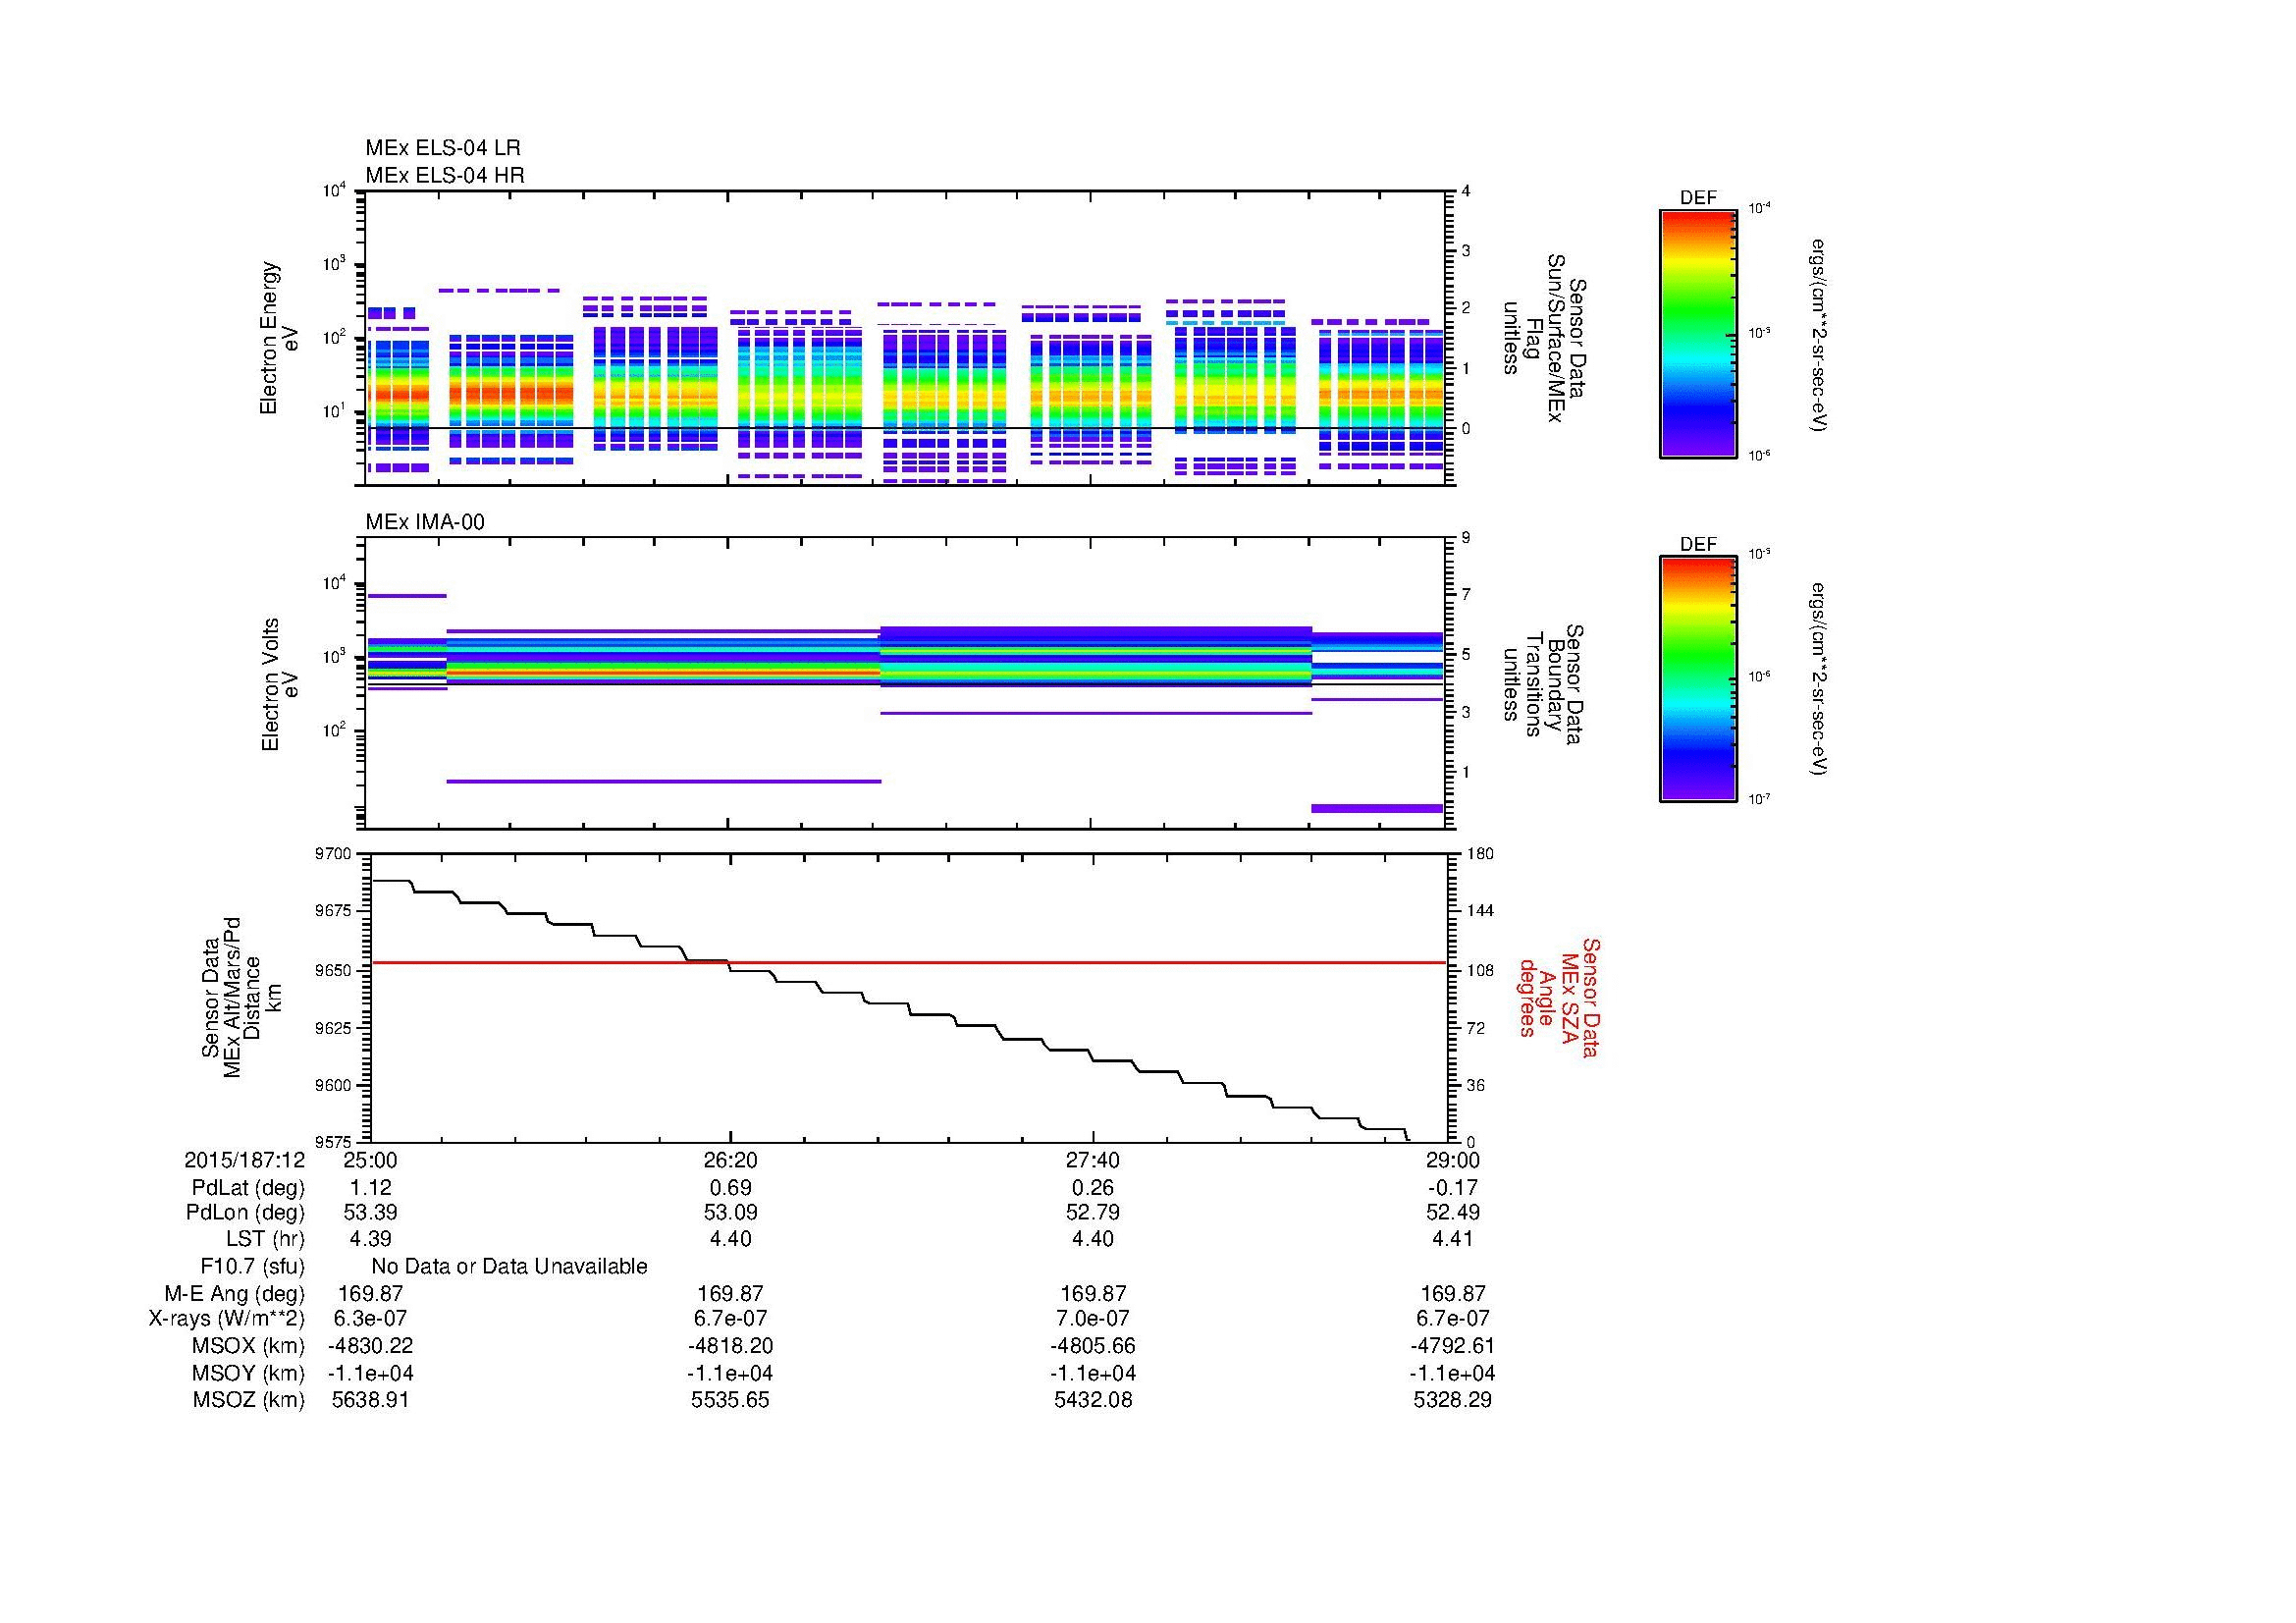Viewport: 2296px width, 1623px height.
Task: Click the MSOZ value 5432.08
Action: (1093, 1399)
